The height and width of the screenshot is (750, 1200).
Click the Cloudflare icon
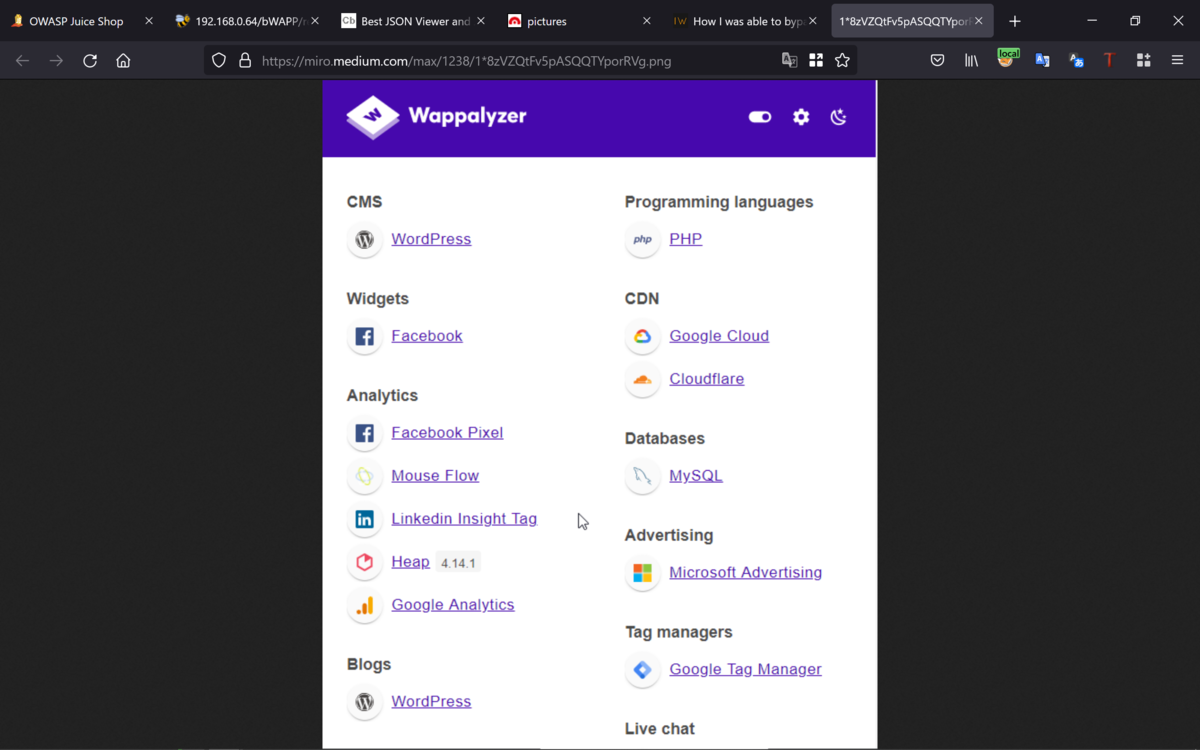[x=643, y=380]
